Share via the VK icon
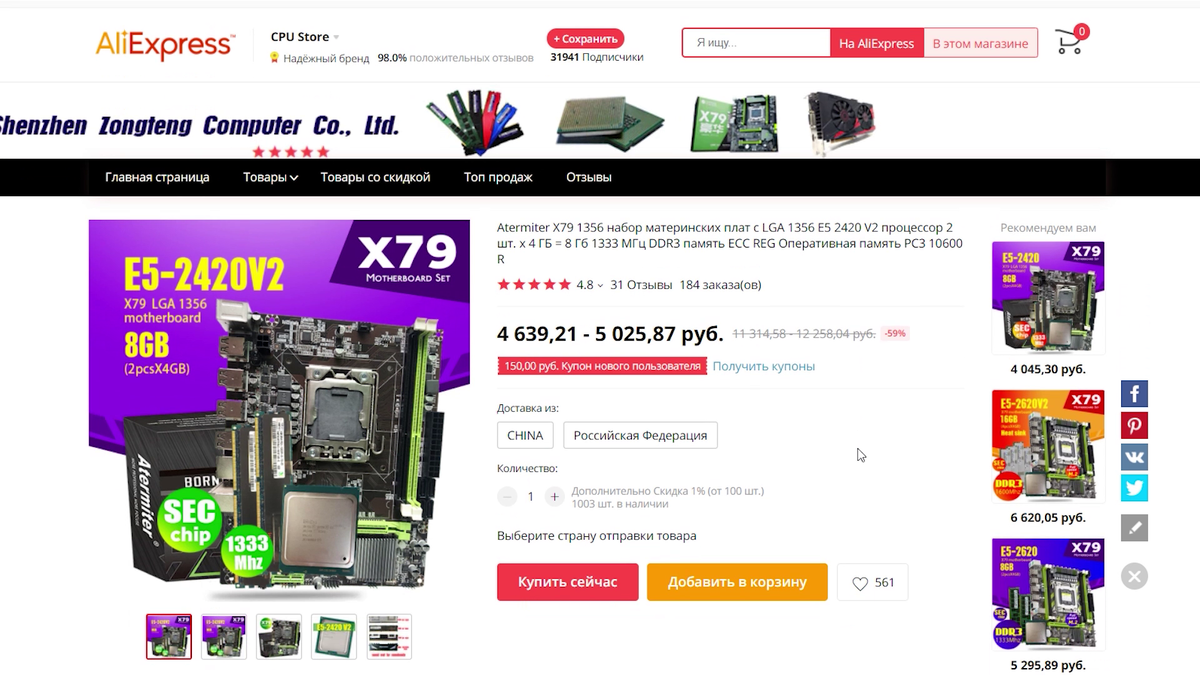Image resolution: width=1200 pixels, height=675 pixels. tap(1134, 457)
